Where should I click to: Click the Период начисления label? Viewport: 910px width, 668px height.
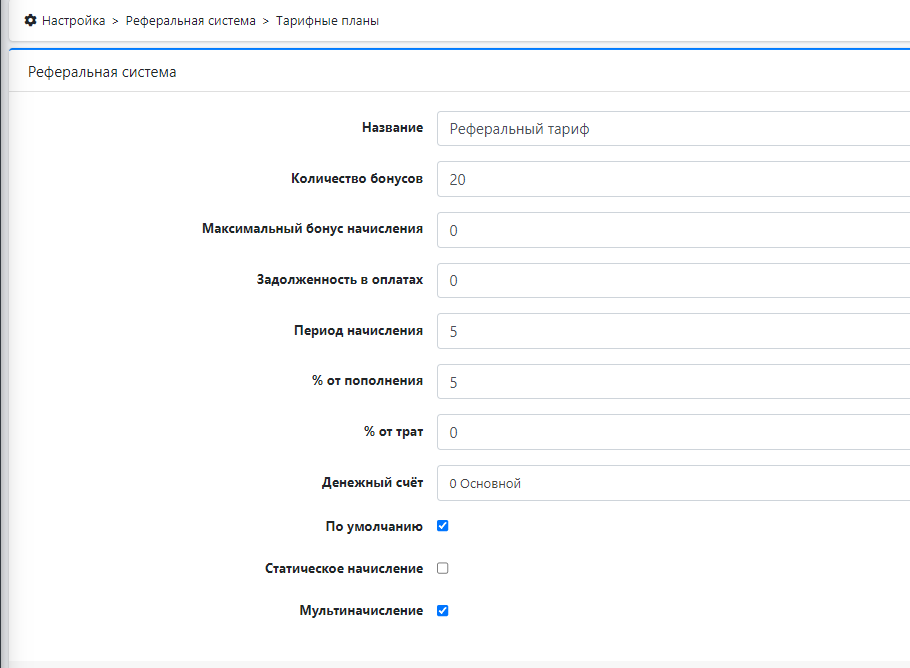(357, 331)
